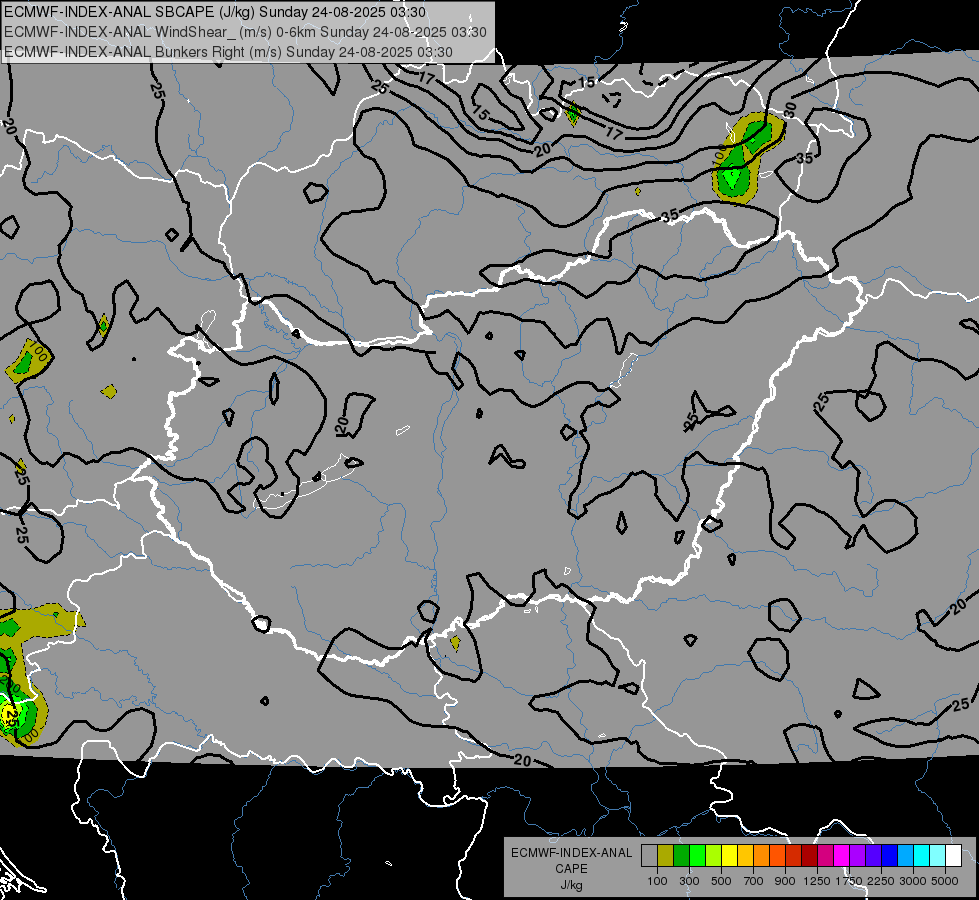Click the CAPE label in the legend
979x900 pixels.
[571, 869]
